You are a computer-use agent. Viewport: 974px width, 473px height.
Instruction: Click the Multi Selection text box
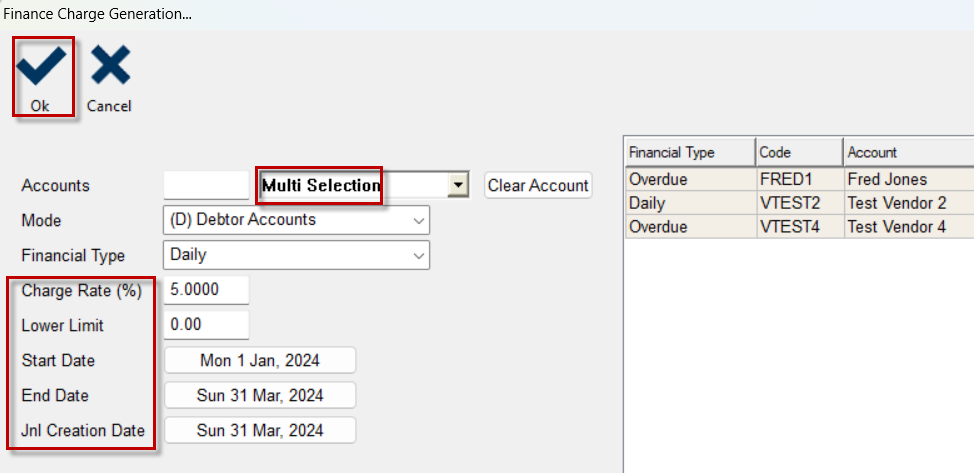[353, 185]
